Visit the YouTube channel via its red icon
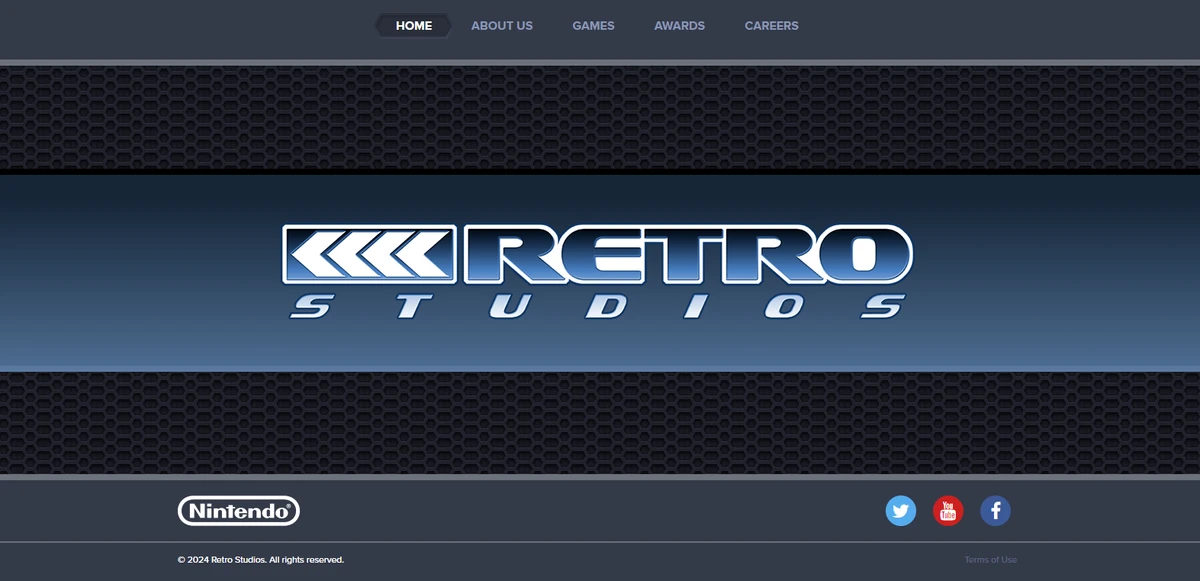The image size is (1200, 581). [948, 510]
